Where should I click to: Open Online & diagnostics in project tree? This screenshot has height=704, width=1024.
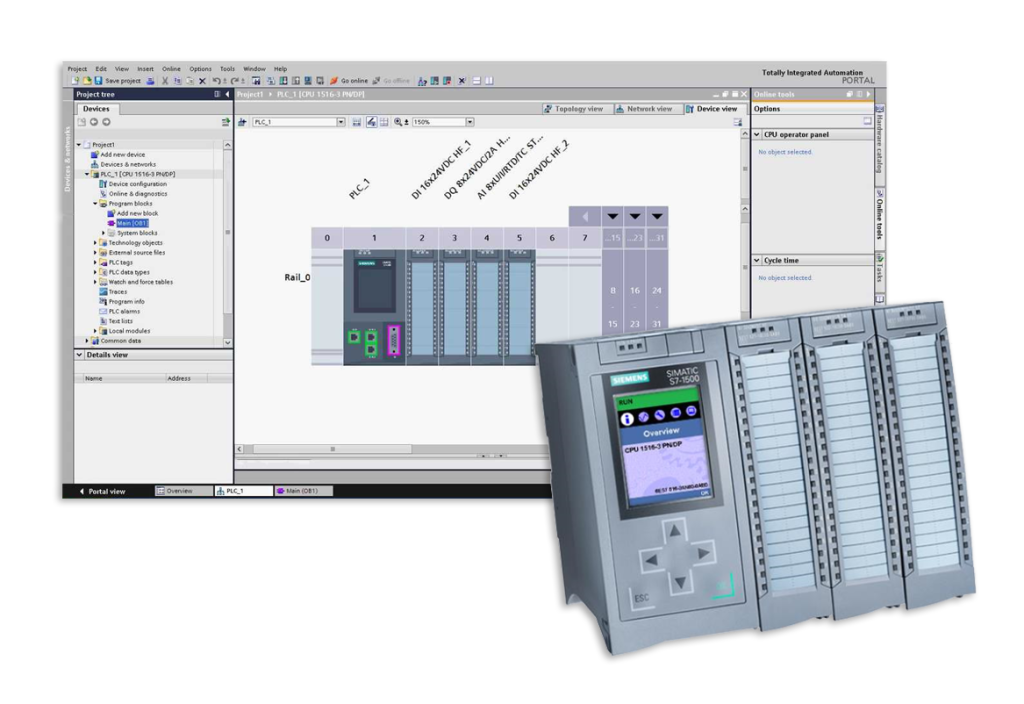(x=138, y=194)
